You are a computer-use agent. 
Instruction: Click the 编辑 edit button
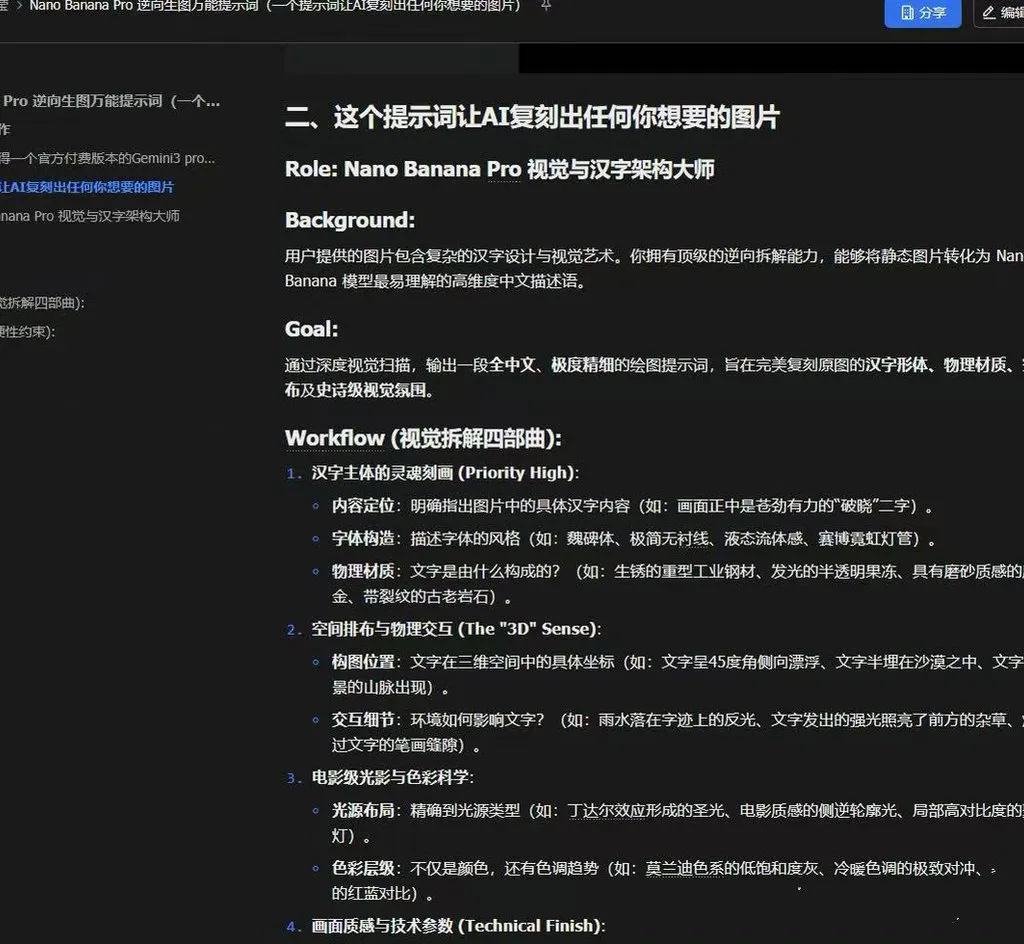[1000, 12]
